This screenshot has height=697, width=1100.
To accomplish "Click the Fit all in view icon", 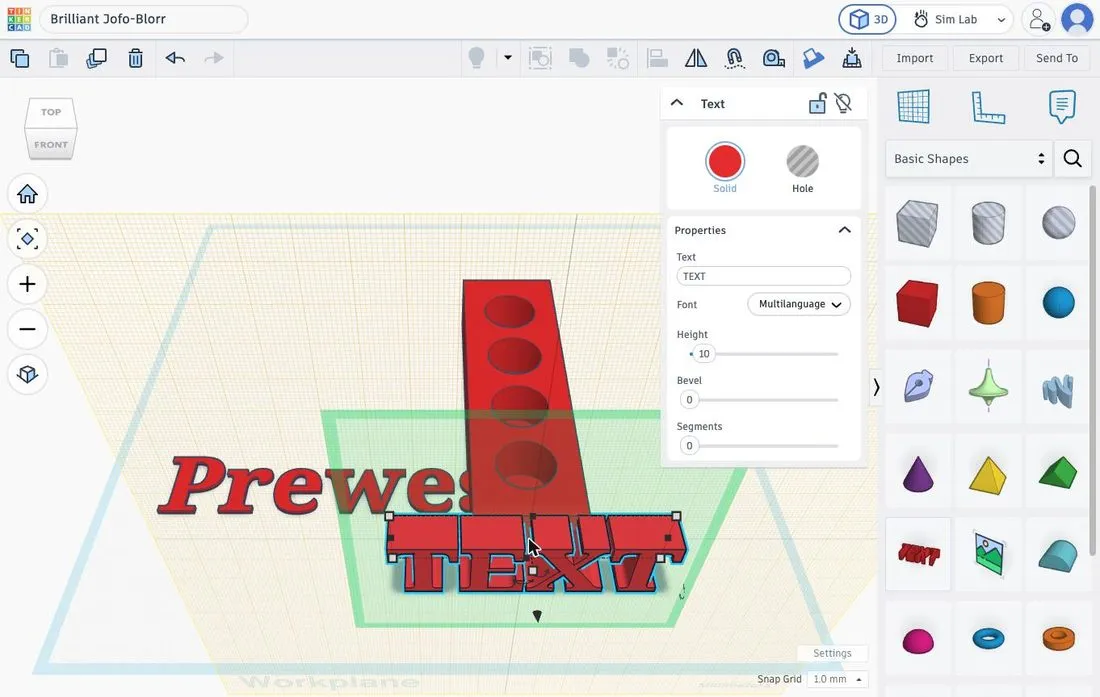I will click(27, 239).
